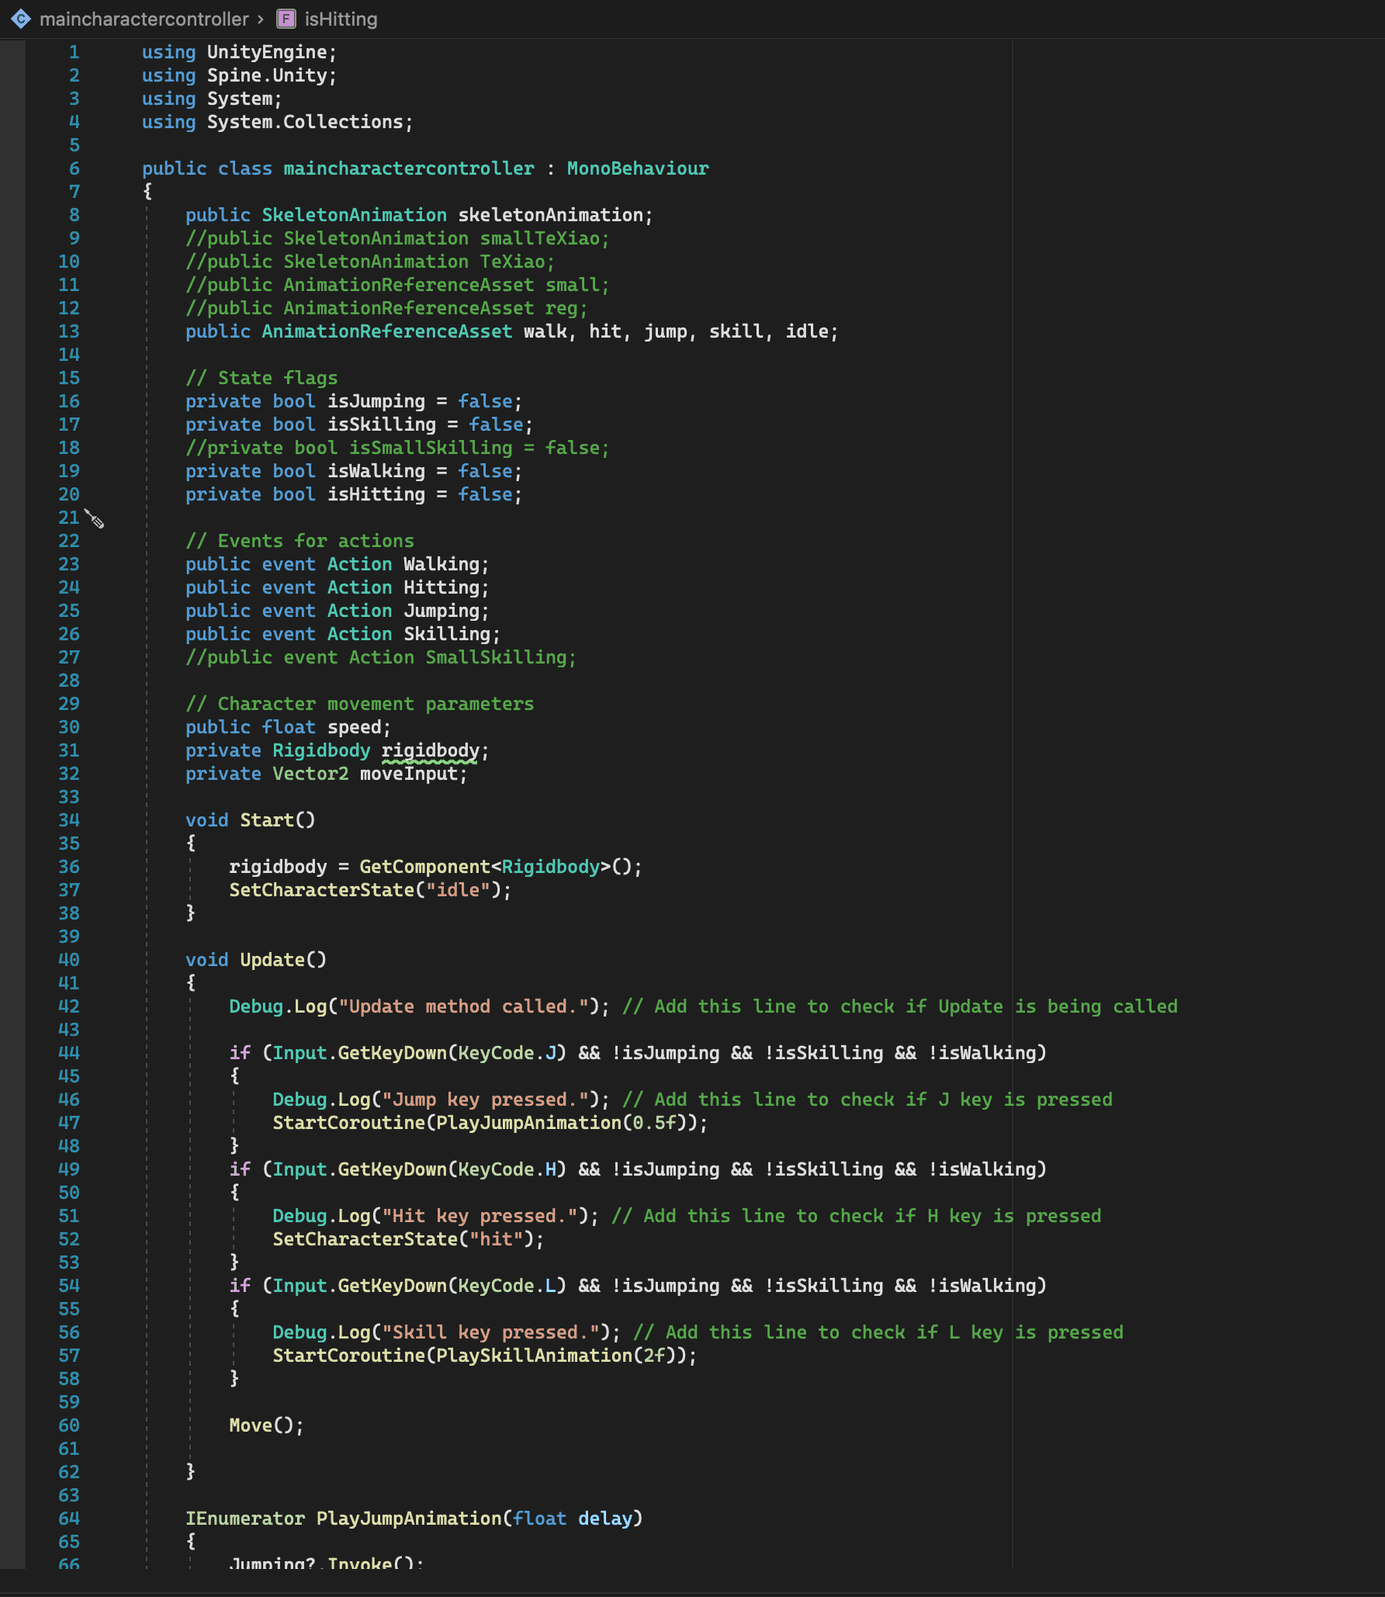Click 'moveInput' on line 32
This screenshot has width=1385, height=1597.
pyautogui.click(x=409, y=774)
